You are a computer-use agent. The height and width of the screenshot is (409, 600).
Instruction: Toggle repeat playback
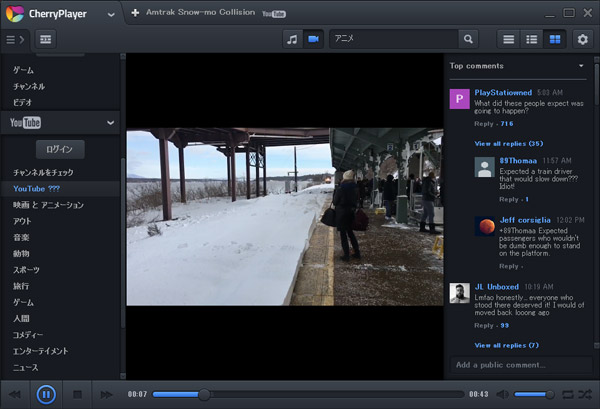coord(567,395)
